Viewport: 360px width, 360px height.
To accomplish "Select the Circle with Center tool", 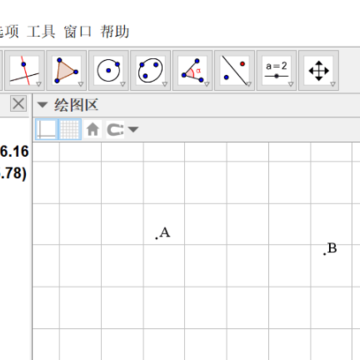I will coord(109,70).
